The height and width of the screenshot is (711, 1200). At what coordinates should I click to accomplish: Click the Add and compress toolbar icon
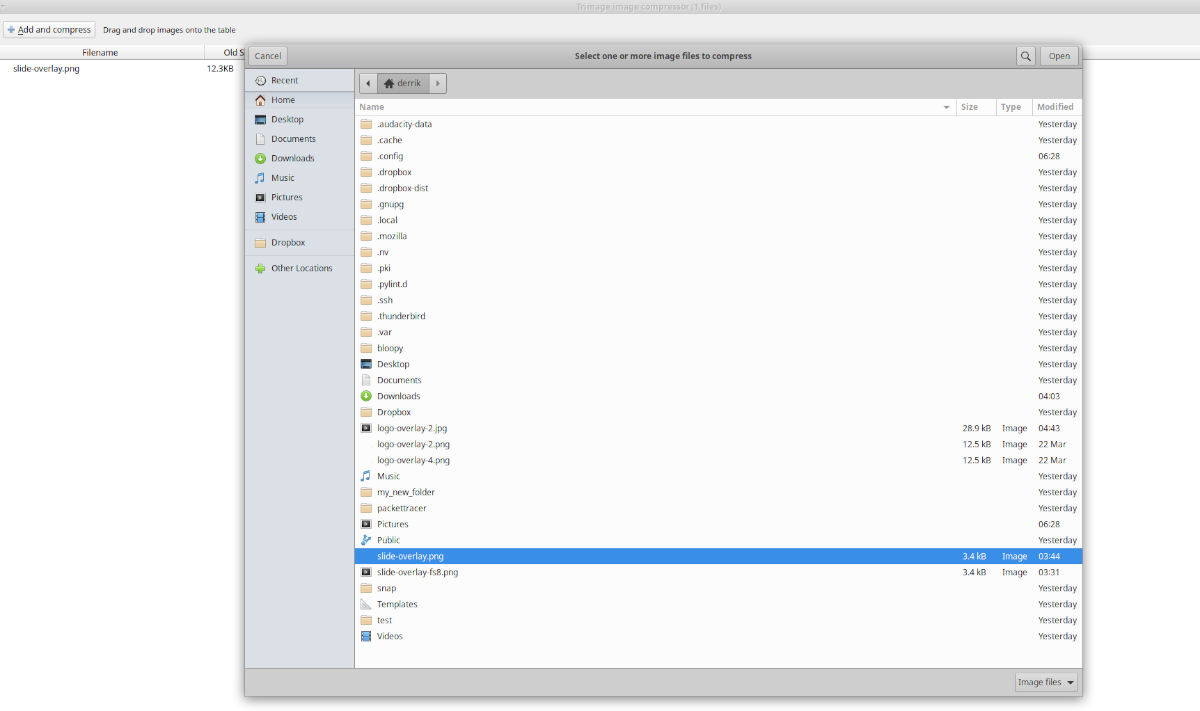15,29
